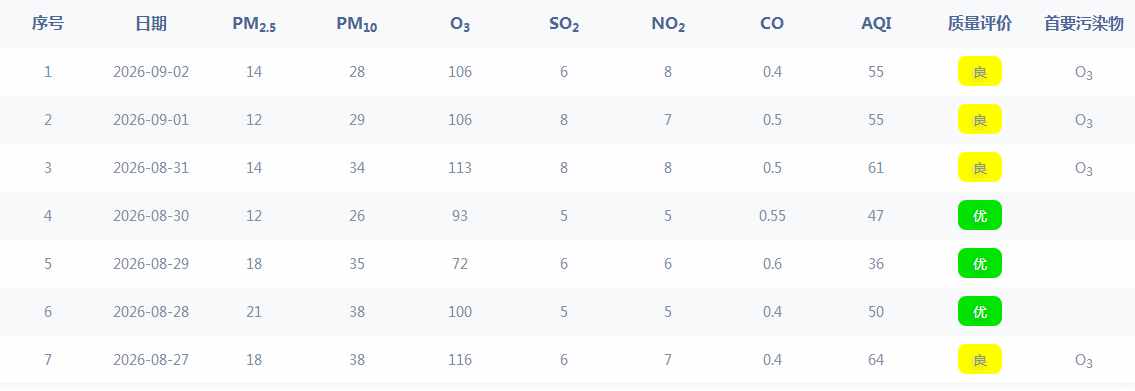This screenshot has height=391, width=1135.
Task: Click the CO value 0.55
Action: (772, 216)
